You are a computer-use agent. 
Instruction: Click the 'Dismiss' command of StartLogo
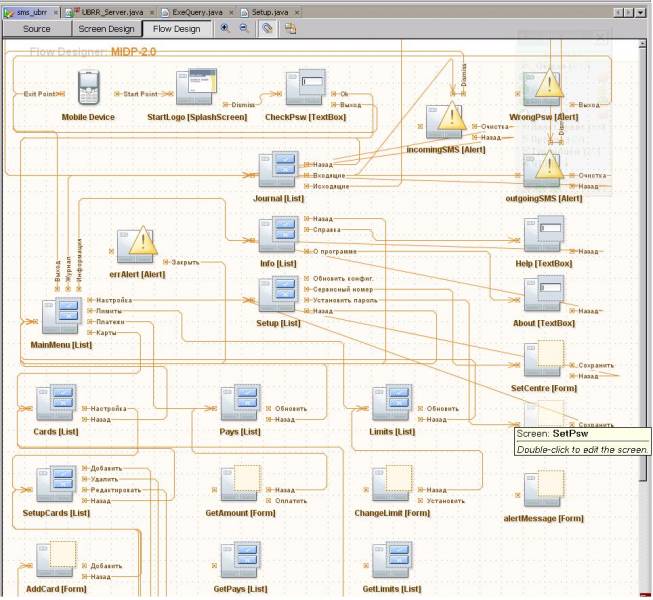click(x=243, y=105)
